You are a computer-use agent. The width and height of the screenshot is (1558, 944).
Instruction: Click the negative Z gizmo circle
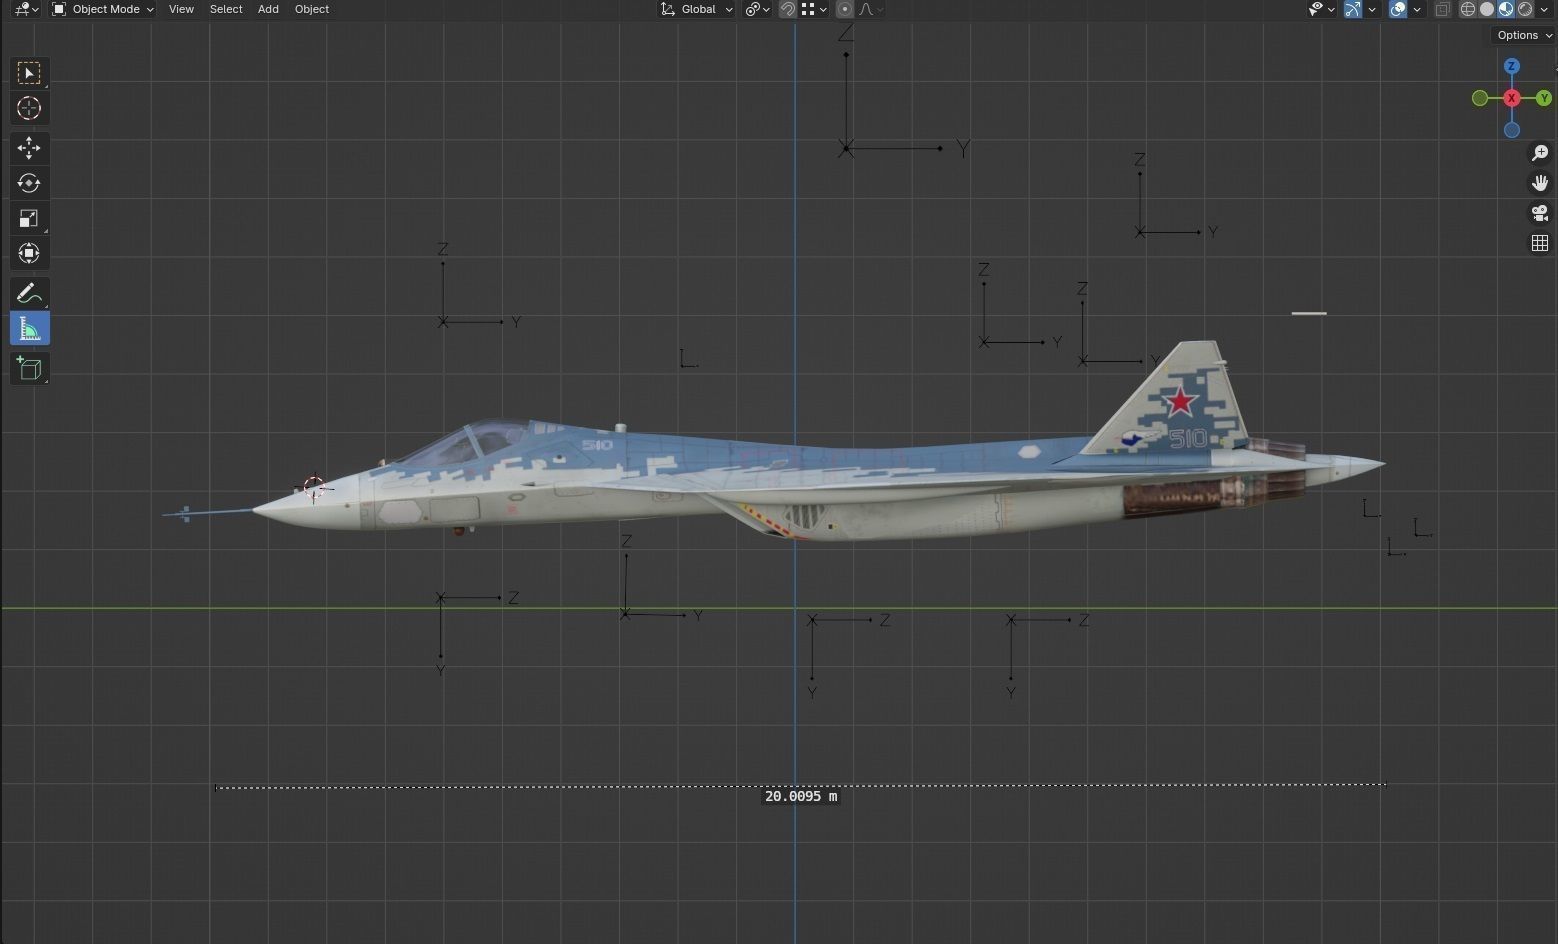pyautogui.click(x=1512, y=130)
